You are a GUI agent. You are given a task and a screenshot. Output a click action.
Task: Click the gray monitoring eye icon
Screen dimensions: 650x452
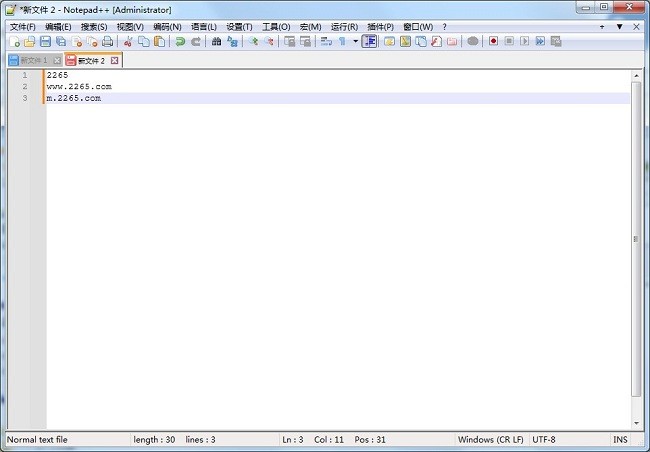point(473,41)
